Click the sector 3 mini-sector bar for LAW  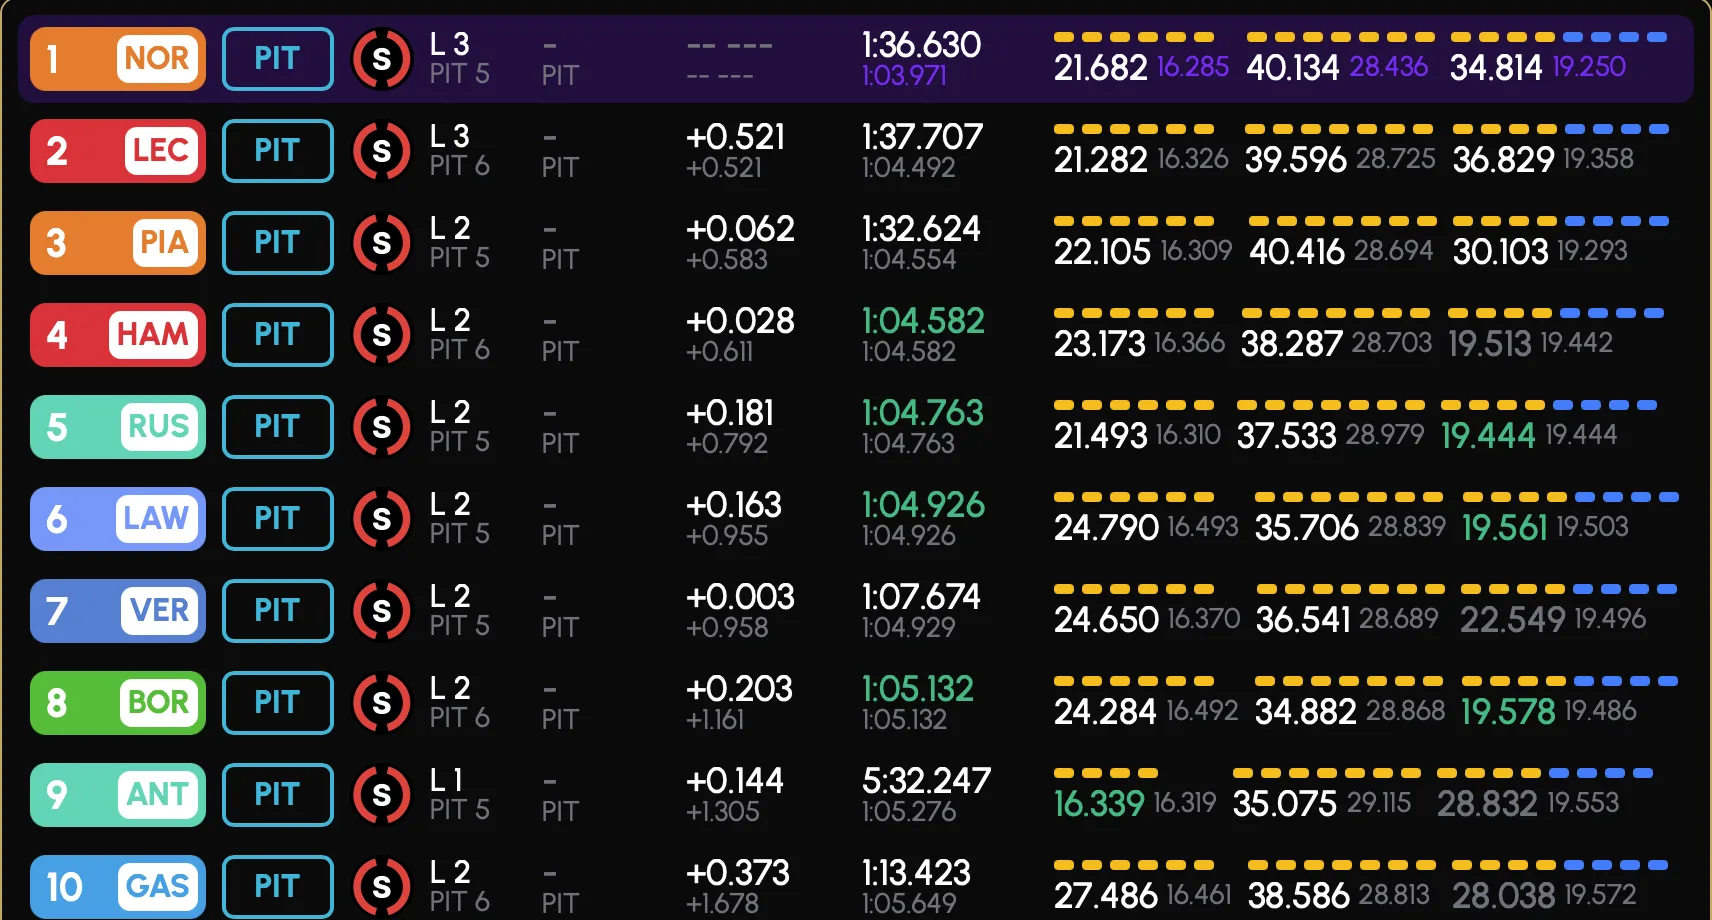1569,497
